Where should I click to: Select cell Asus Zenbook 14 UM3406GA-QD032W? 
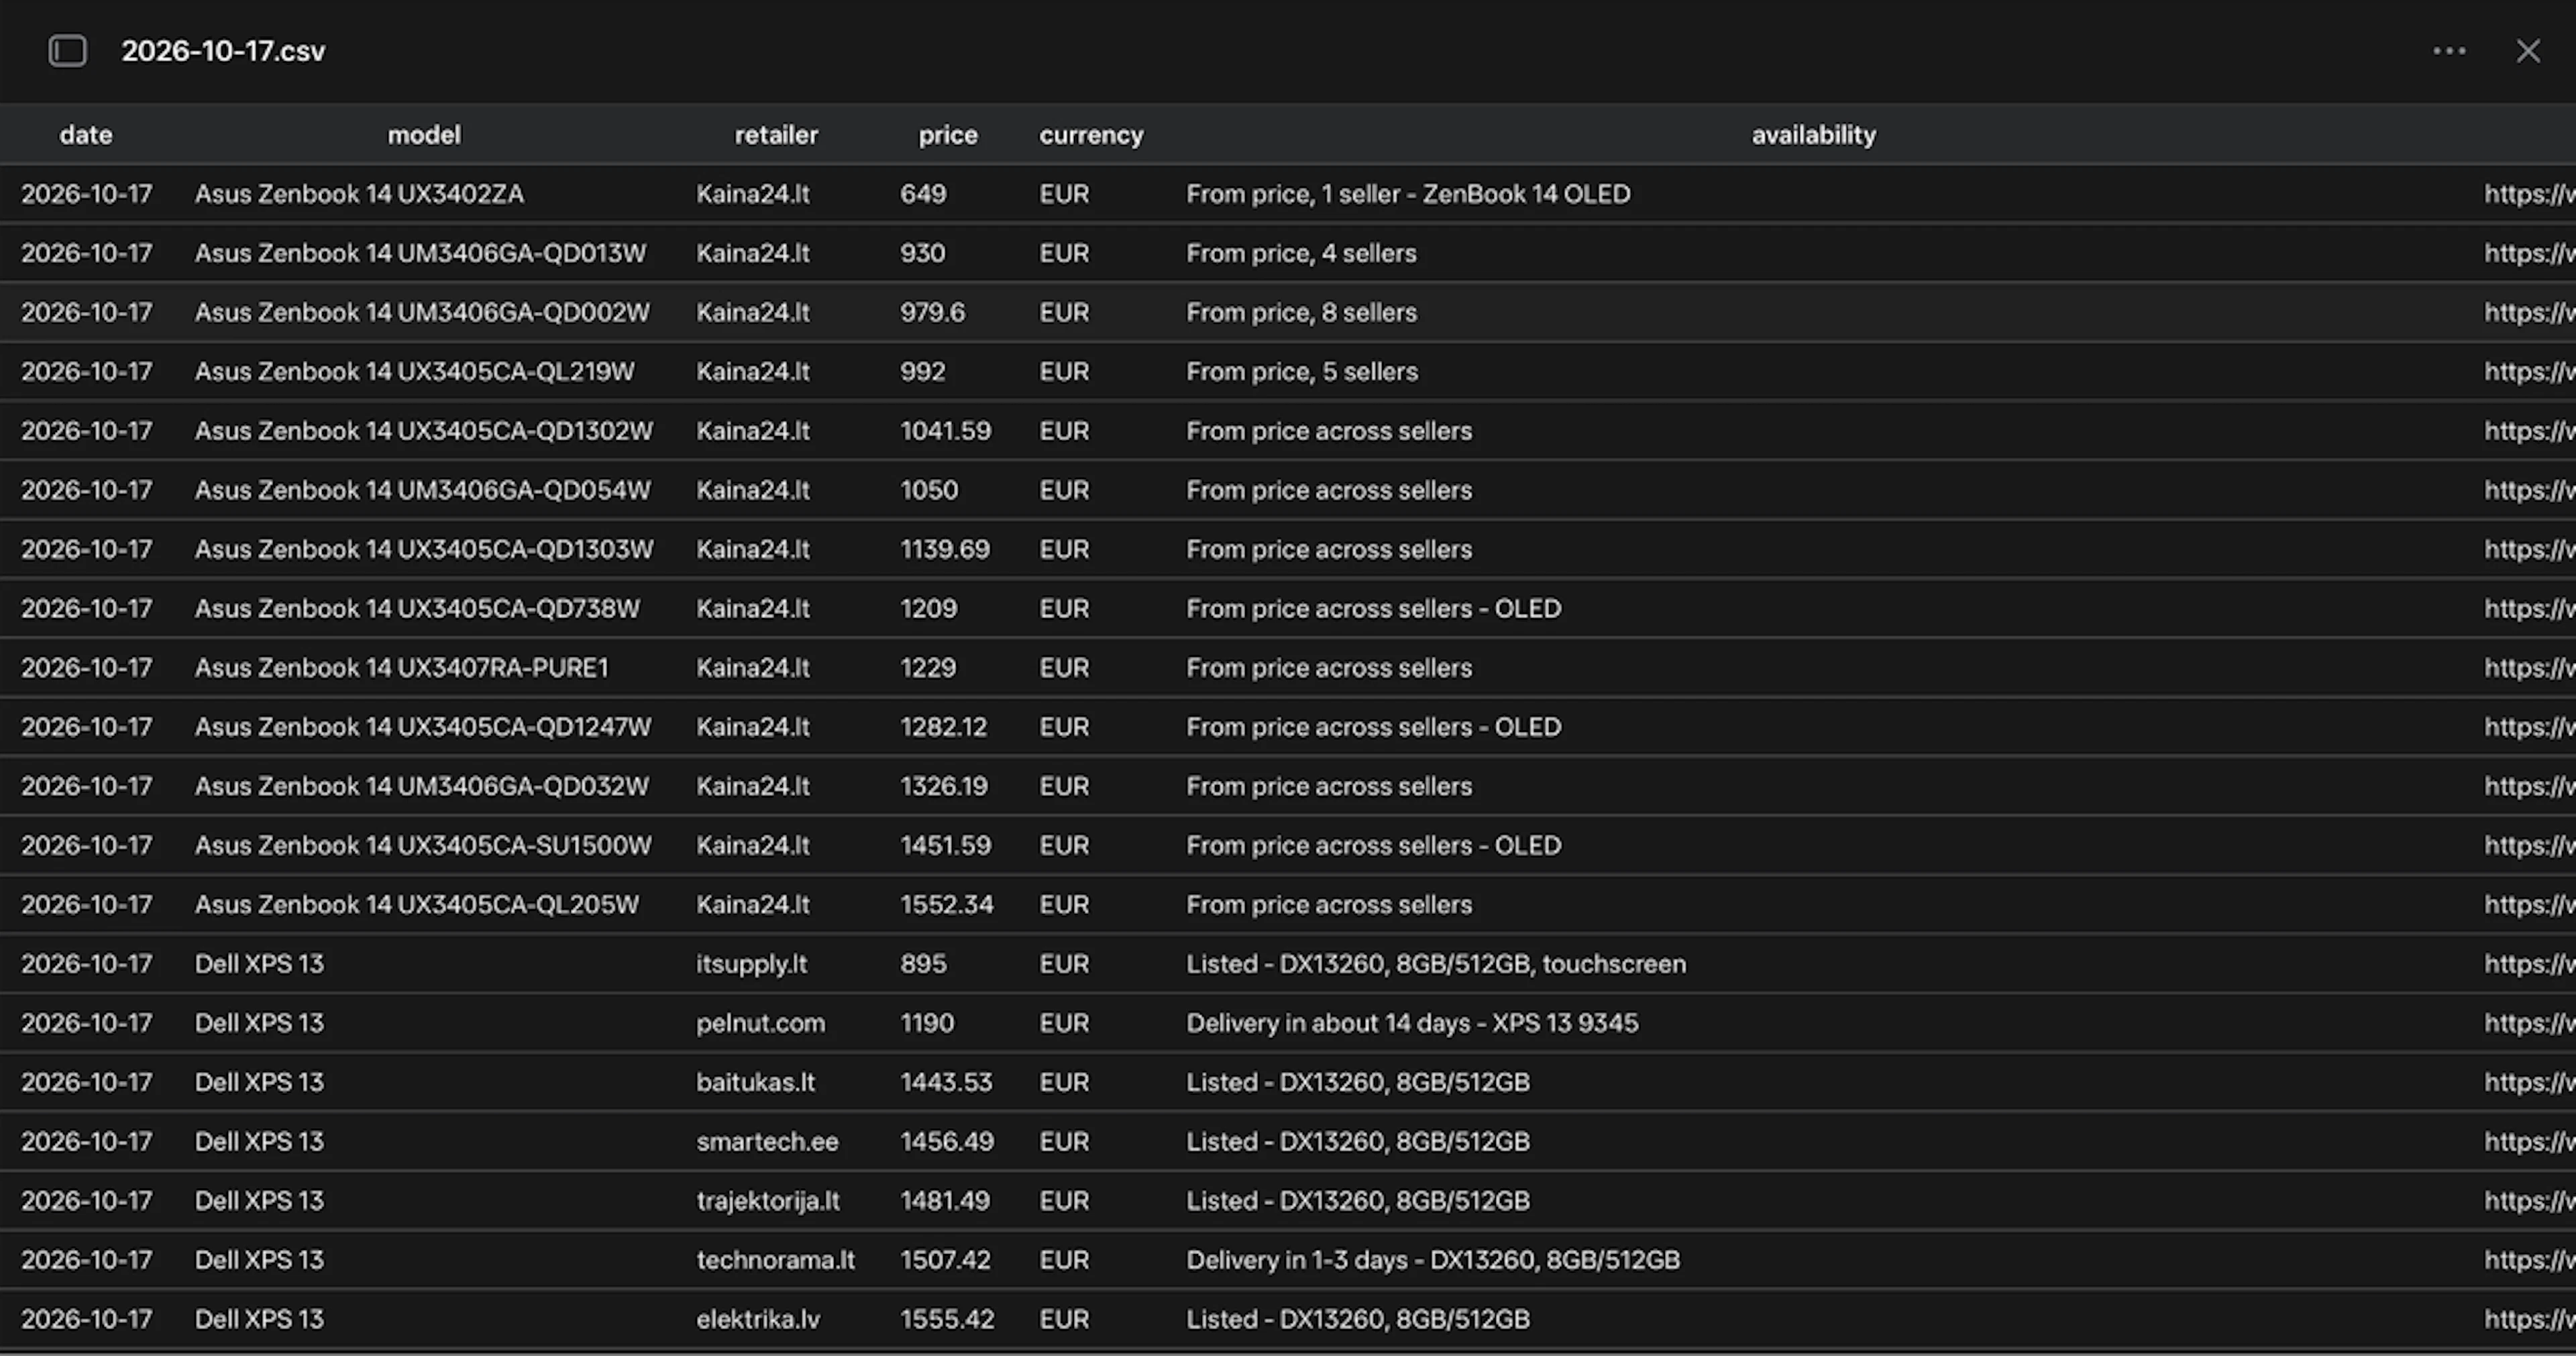click(421, 786)
